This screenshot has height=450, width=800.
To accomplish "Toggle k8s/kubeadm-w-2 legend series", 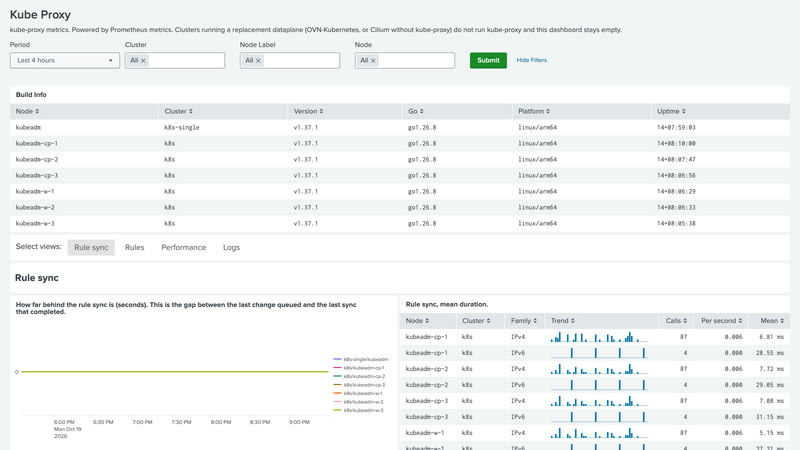I will [x=358, y=402].
